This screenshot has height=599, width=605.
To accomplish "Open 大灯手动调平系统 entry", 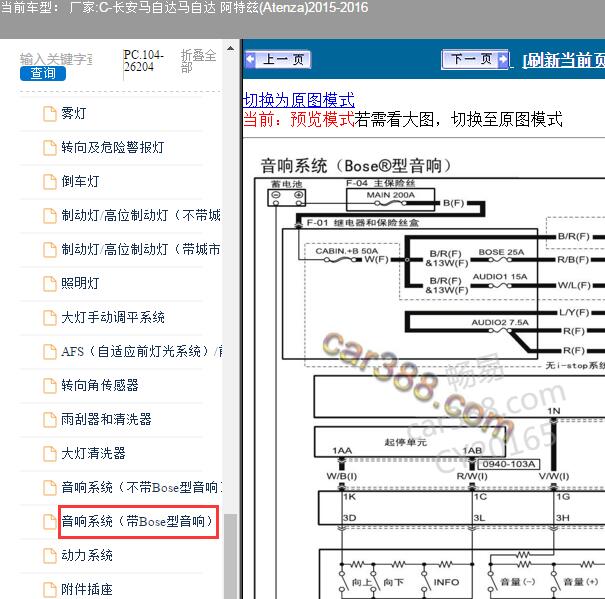I will 113,317.
